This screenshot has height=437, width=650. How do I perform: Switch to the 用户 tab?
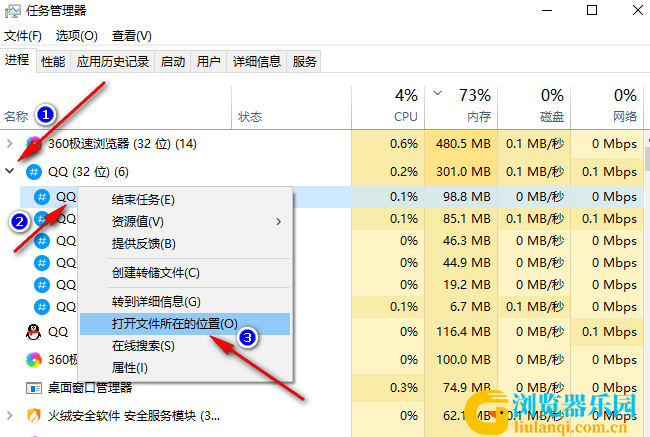[209, 62]
